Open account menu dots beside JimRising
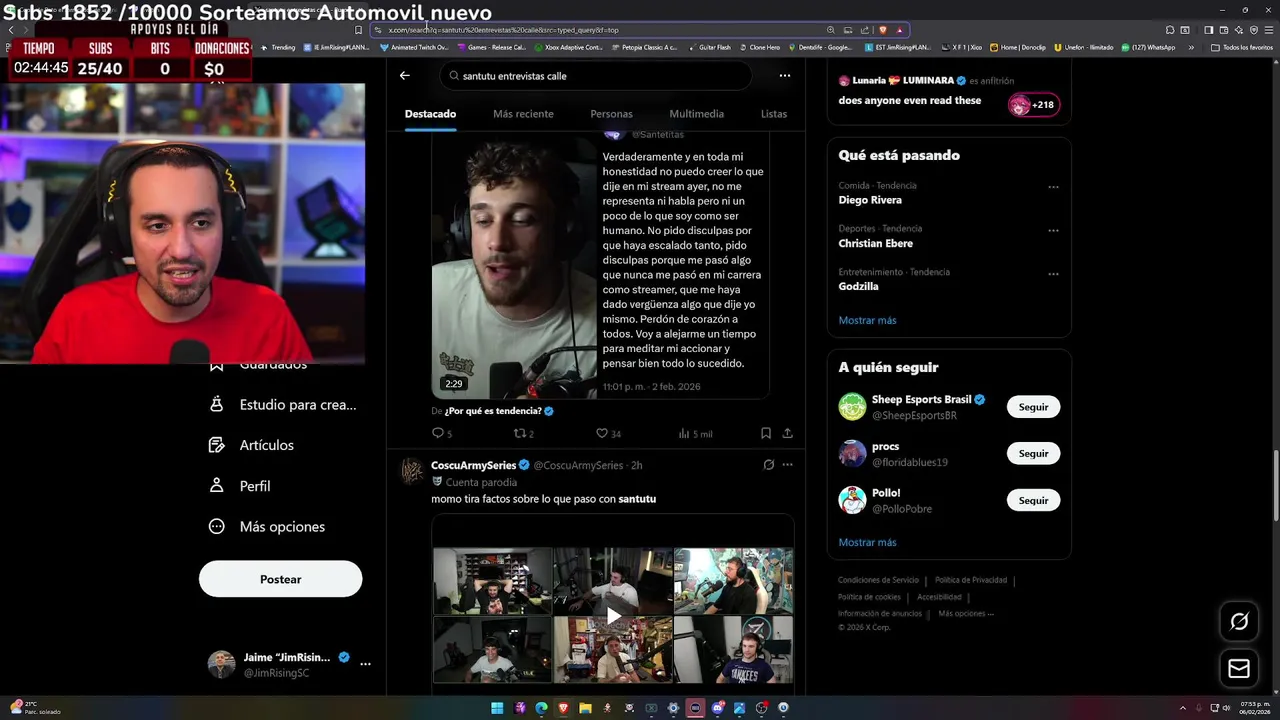Viewport: 1280px width, 720px height. pos(365,664)
